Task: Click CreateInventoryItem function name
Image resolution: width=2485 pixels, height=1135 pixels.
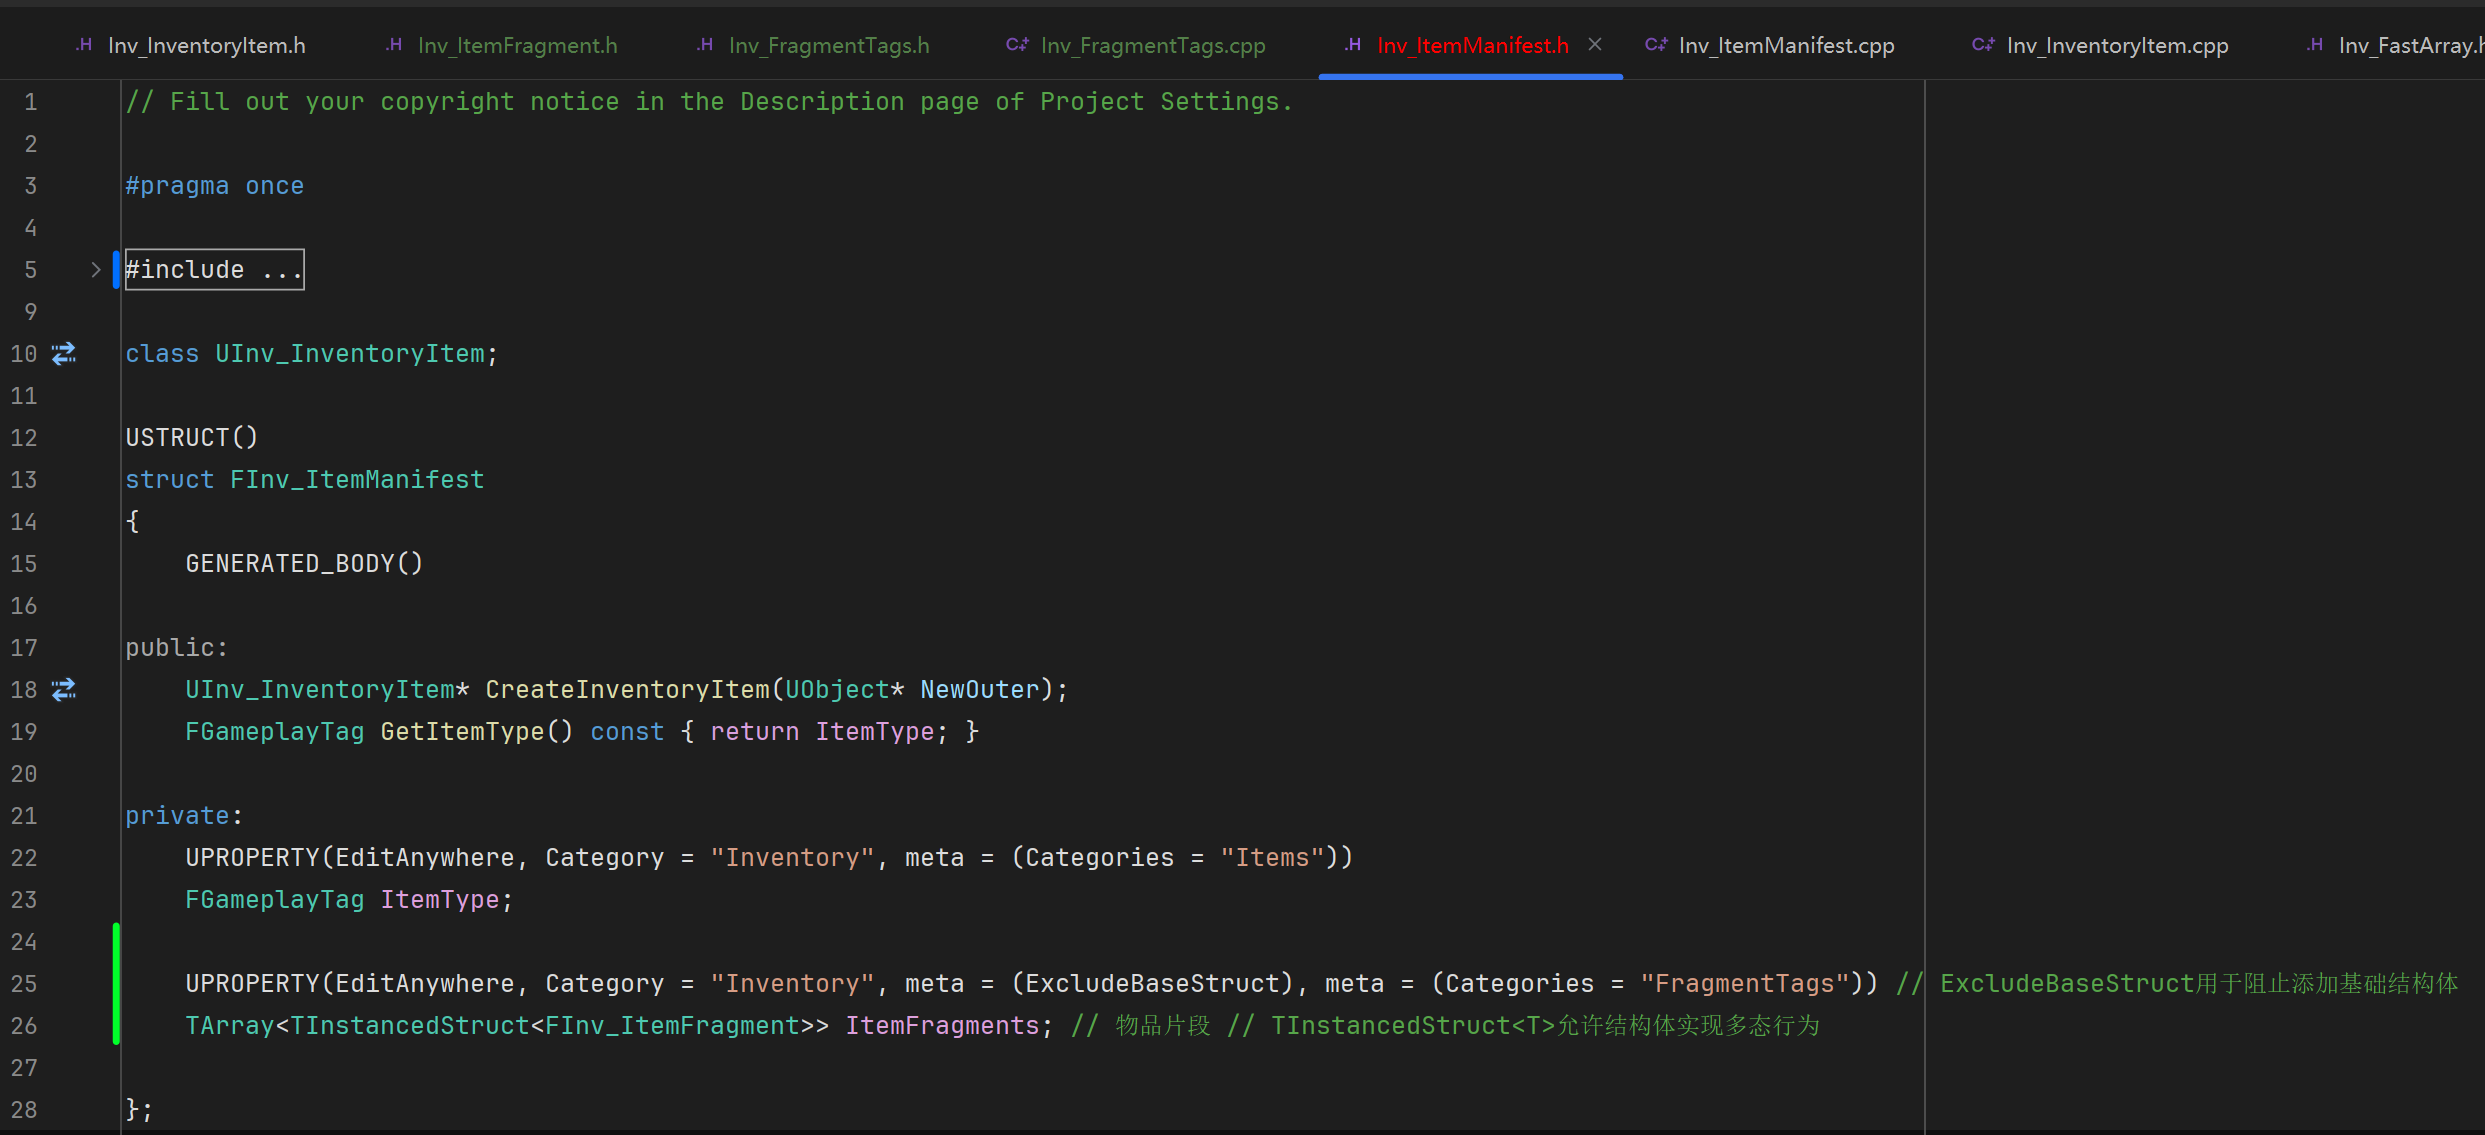Action: point(627,690)
